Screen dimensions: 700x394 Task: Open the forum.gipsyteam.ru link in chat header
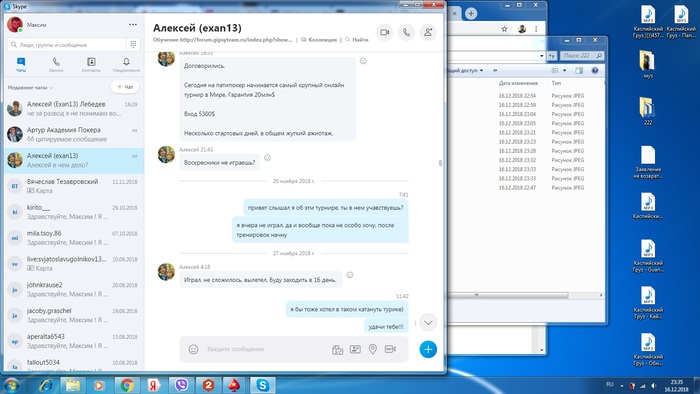coord(236,40)
